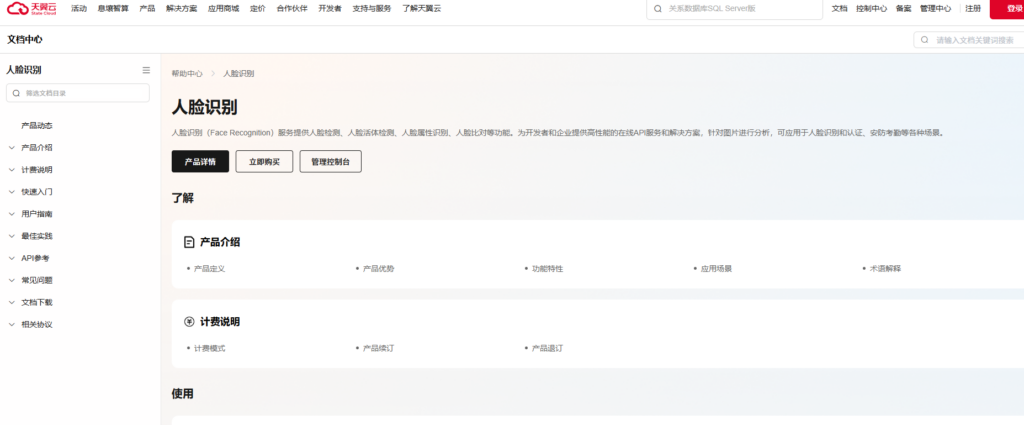Open the 应用商城 top menu
The image size is (1024, 425).
(223, 9)
